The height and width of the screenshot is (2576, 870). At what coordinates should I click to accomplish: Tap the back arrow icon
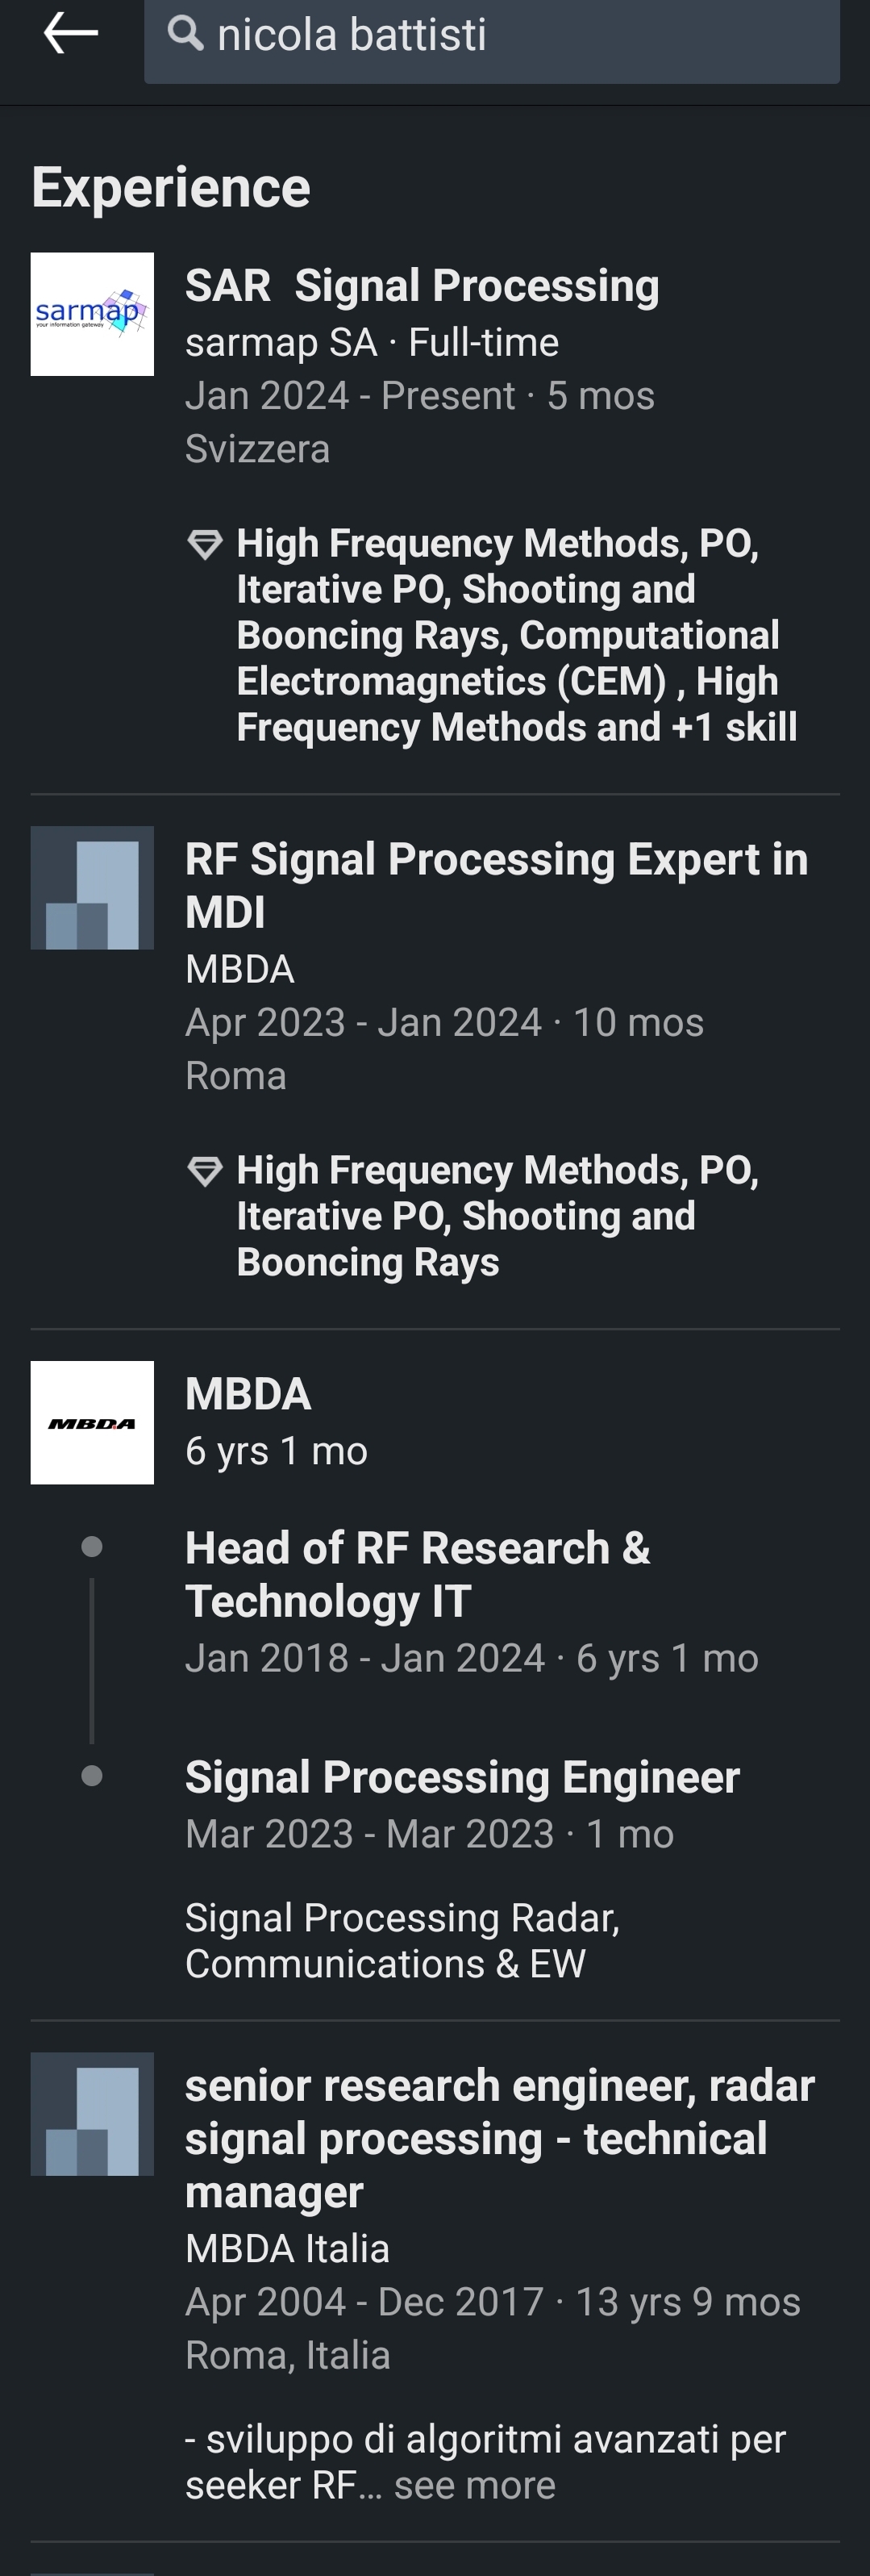coord(71,34)
